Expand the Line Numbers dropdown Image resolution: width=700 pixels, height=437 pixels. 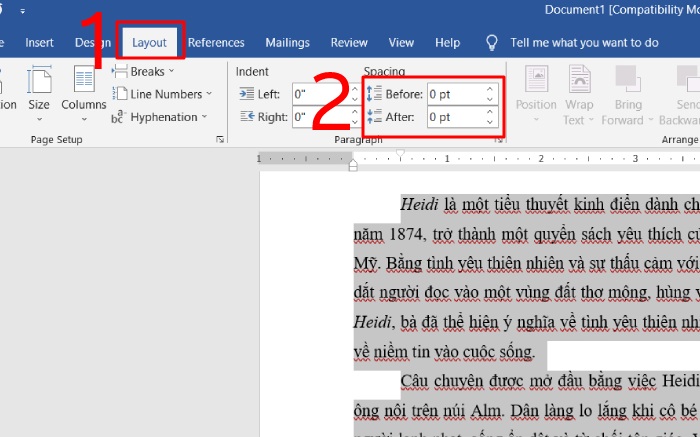tap(165, 94)
